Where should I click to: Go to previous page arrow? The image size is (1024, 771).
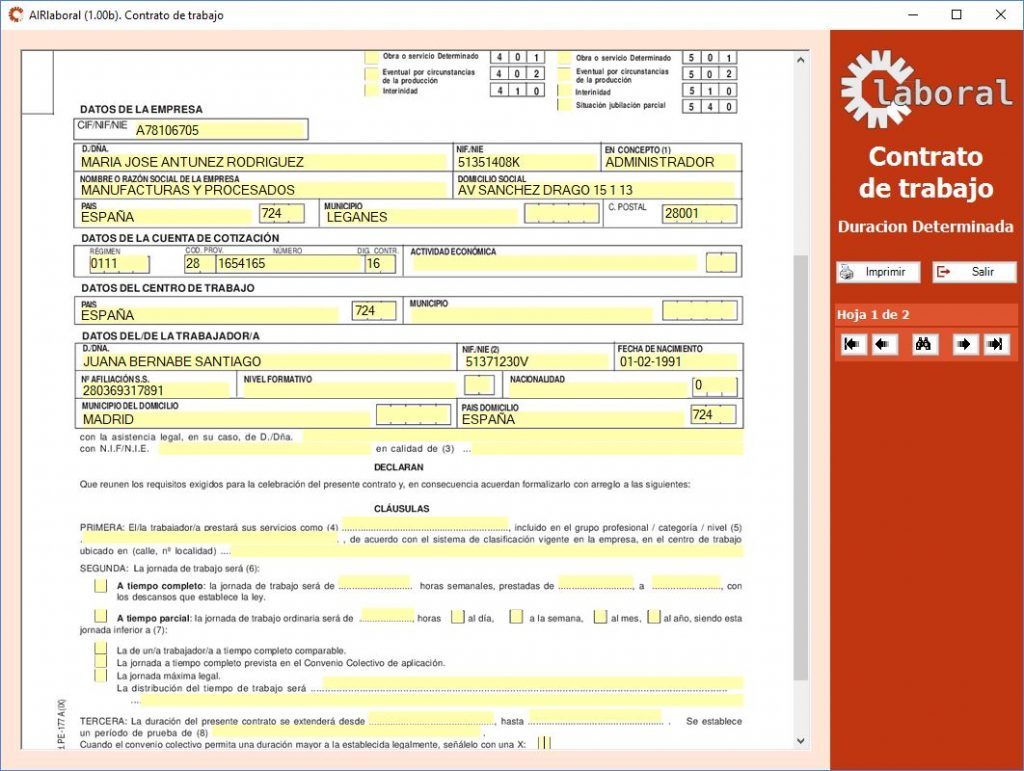point(884,344)
